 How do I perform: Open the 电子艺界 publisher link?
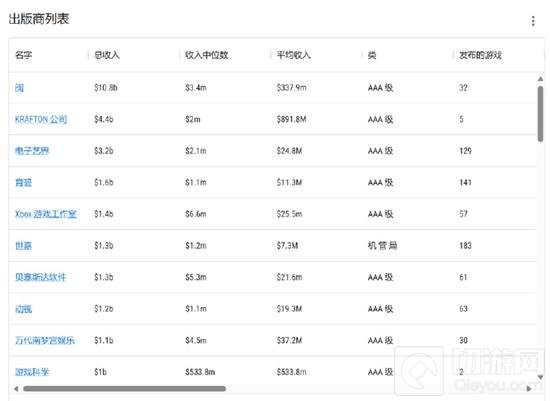[32, 151]
